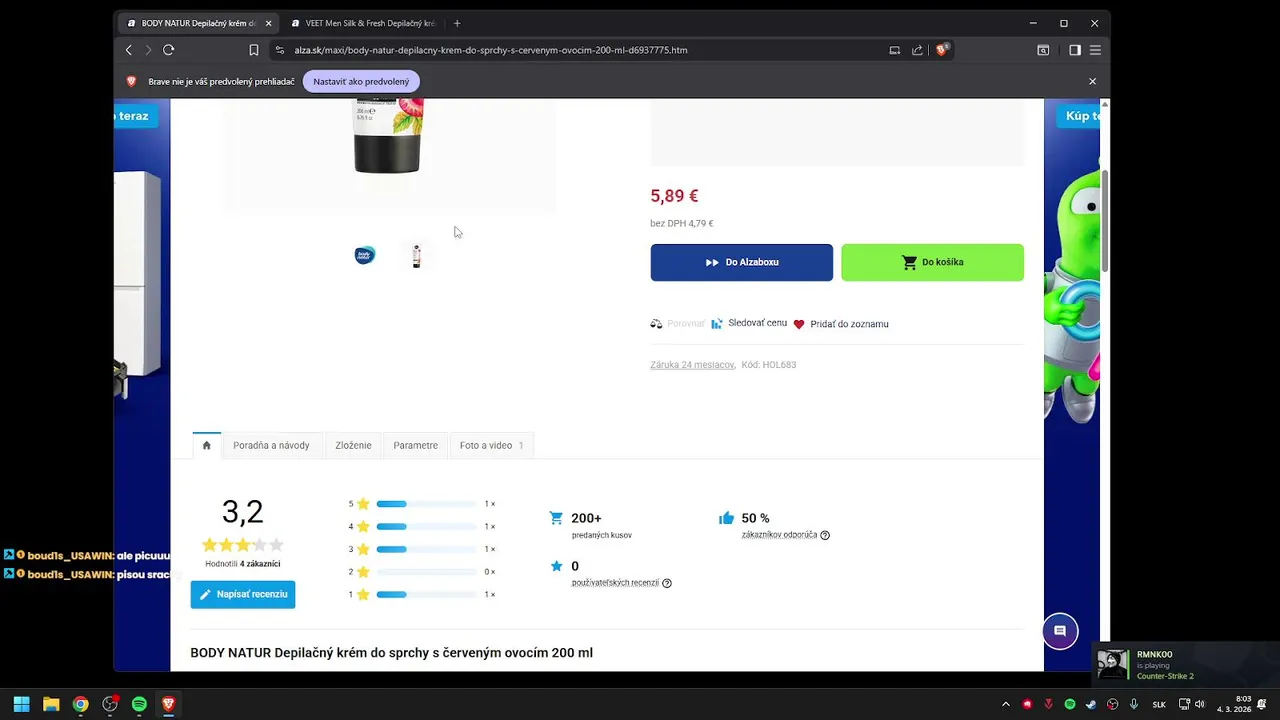Click Do Alzaboxu button
1280x720 pixels.
(x=741, y=262)
